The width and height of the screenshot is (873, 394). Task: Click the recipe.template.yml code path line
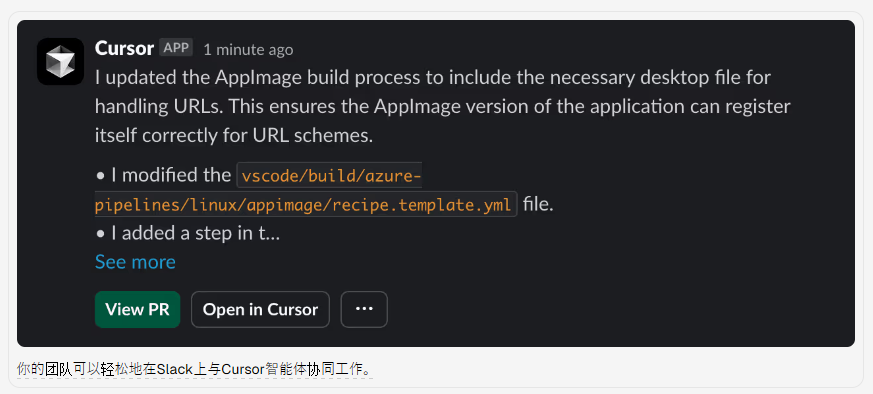[303, 205]
